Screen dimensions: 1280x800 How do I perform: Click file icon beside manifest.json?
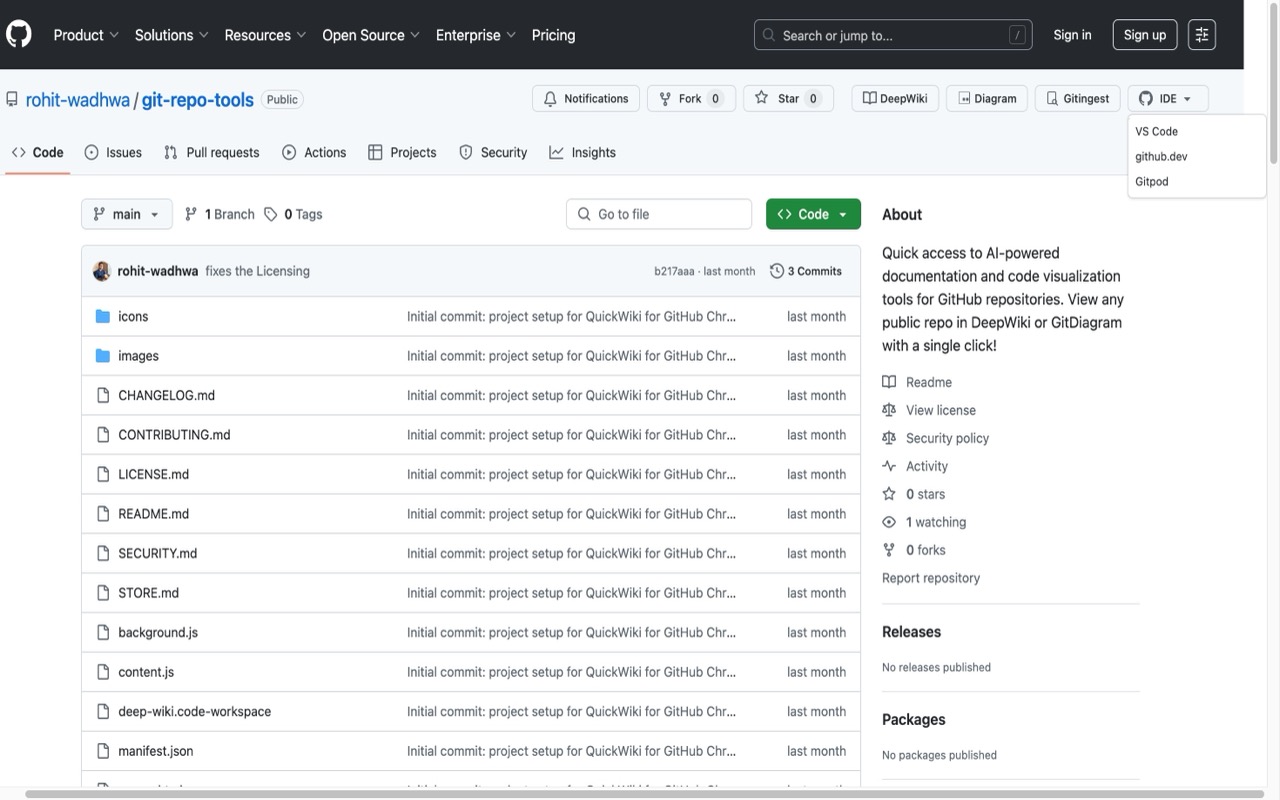pyautogui.click(x=102, y=751)
